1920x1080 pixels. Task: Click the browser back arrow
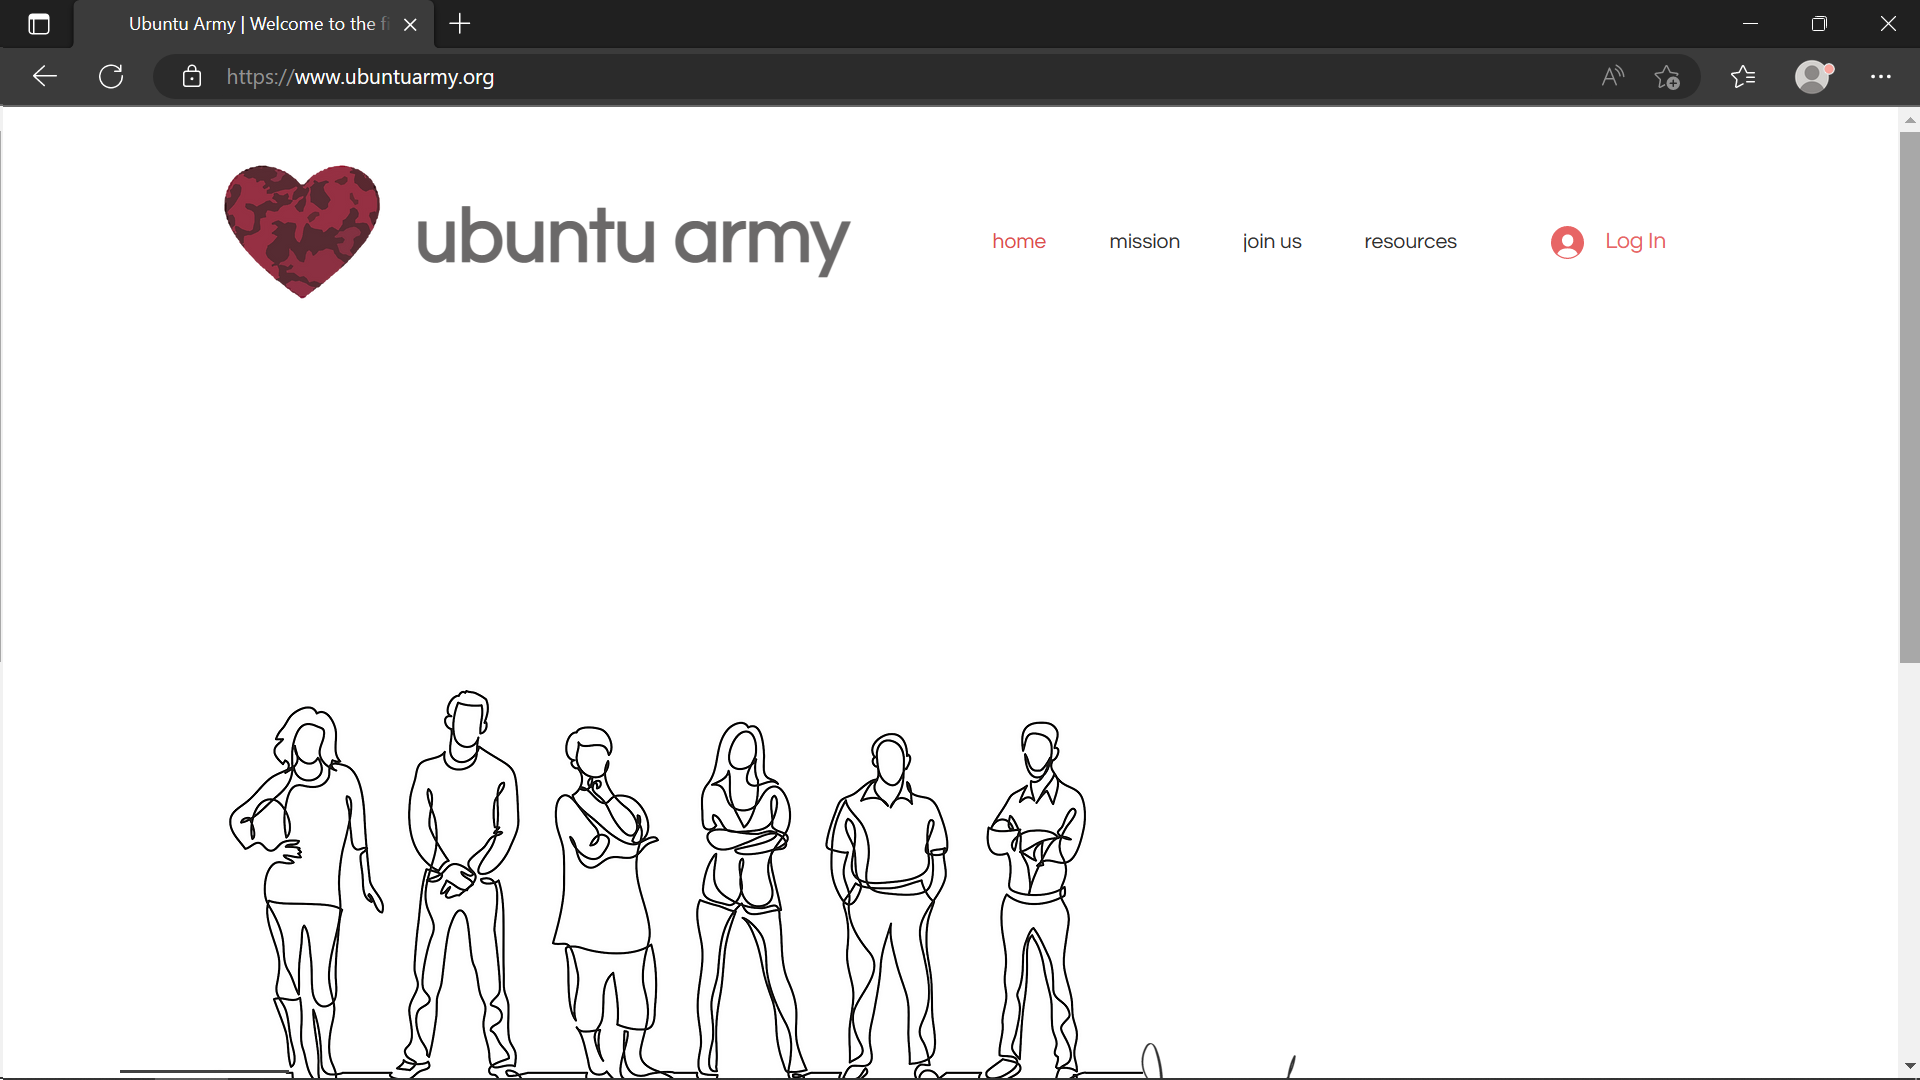(45, 77)
